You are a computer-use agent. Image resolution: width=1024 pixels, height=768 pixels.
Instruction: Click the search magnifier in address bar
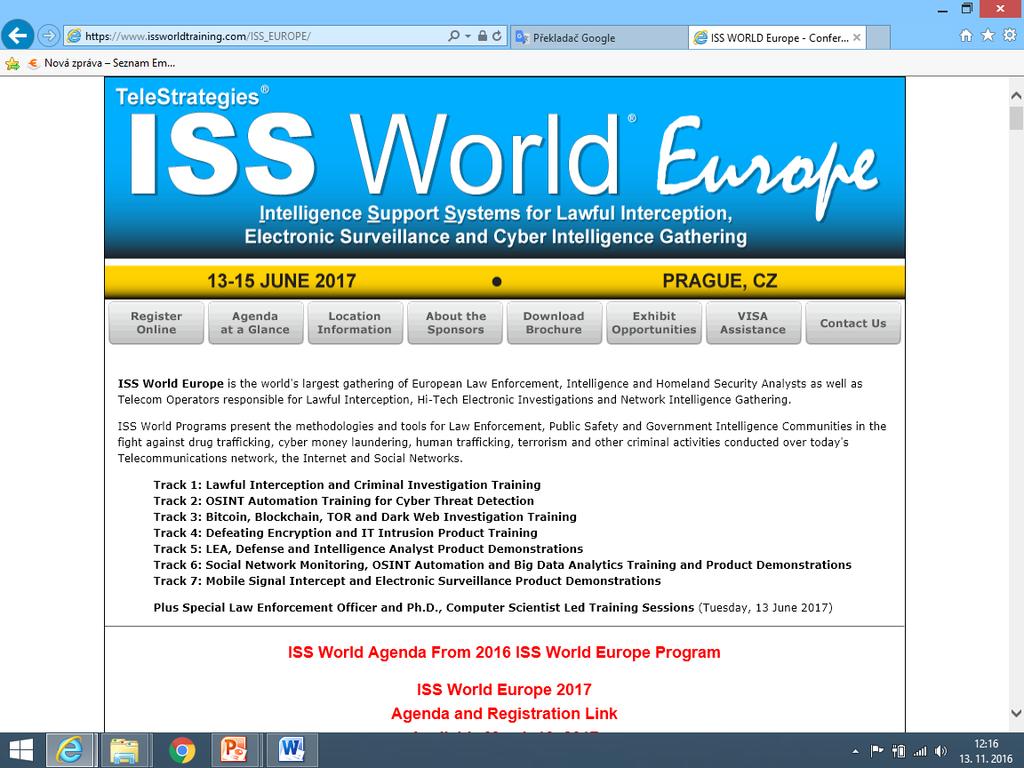click(453, 36)
